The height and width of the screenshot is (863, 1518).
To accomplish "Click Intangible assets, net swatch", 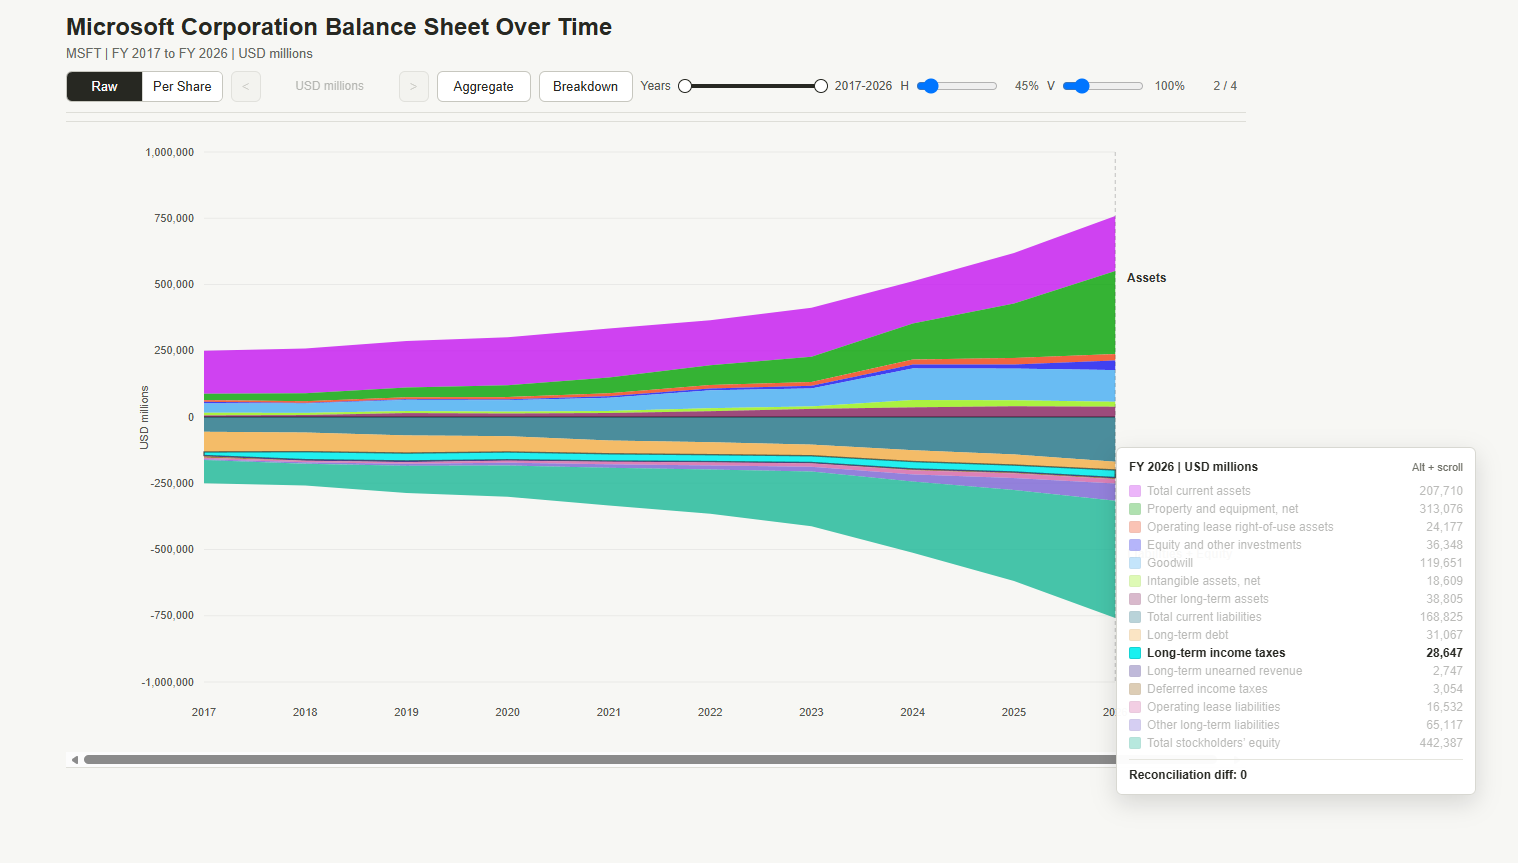I will (1135, 581).
